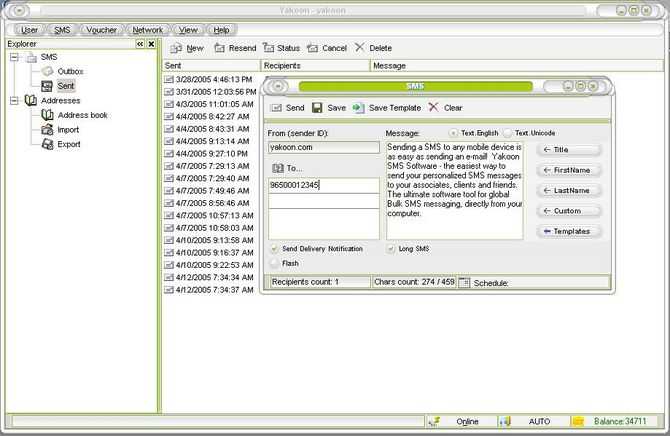This screenshot has width=670, height=436.
Task: Click Delete toolbar button
Action: pos(373,48)
